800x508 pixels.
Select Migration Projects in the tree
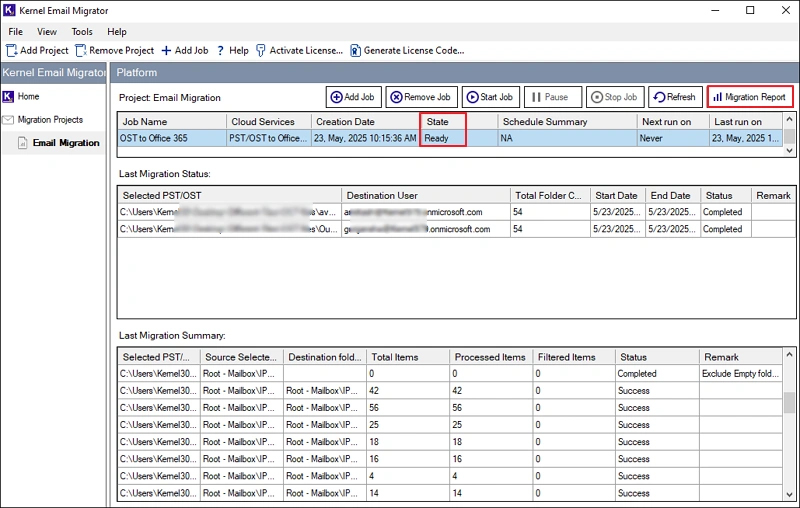(x=50, y=120)
